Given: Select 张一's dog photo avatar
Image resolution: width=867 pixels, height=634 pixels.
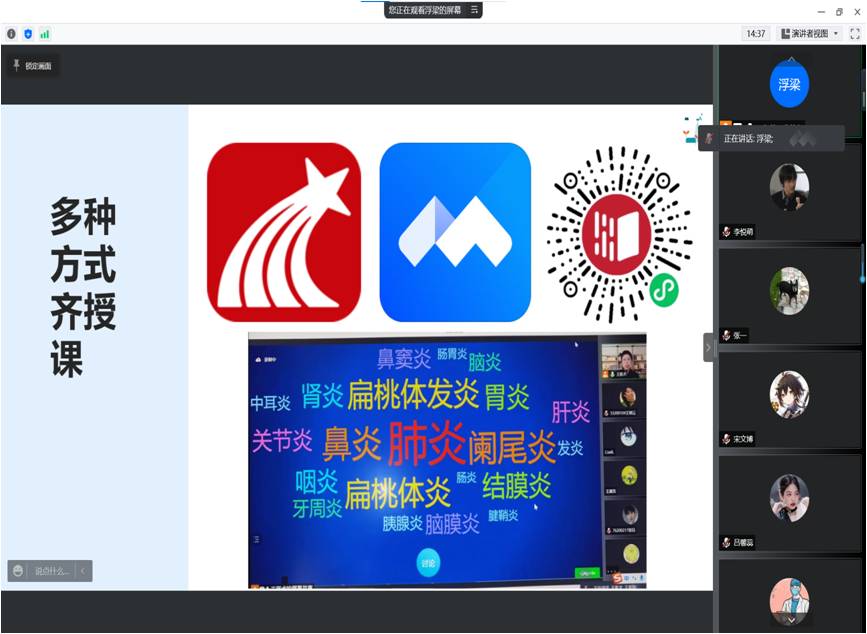Looking at the screenshot, I should coord(789,291).
